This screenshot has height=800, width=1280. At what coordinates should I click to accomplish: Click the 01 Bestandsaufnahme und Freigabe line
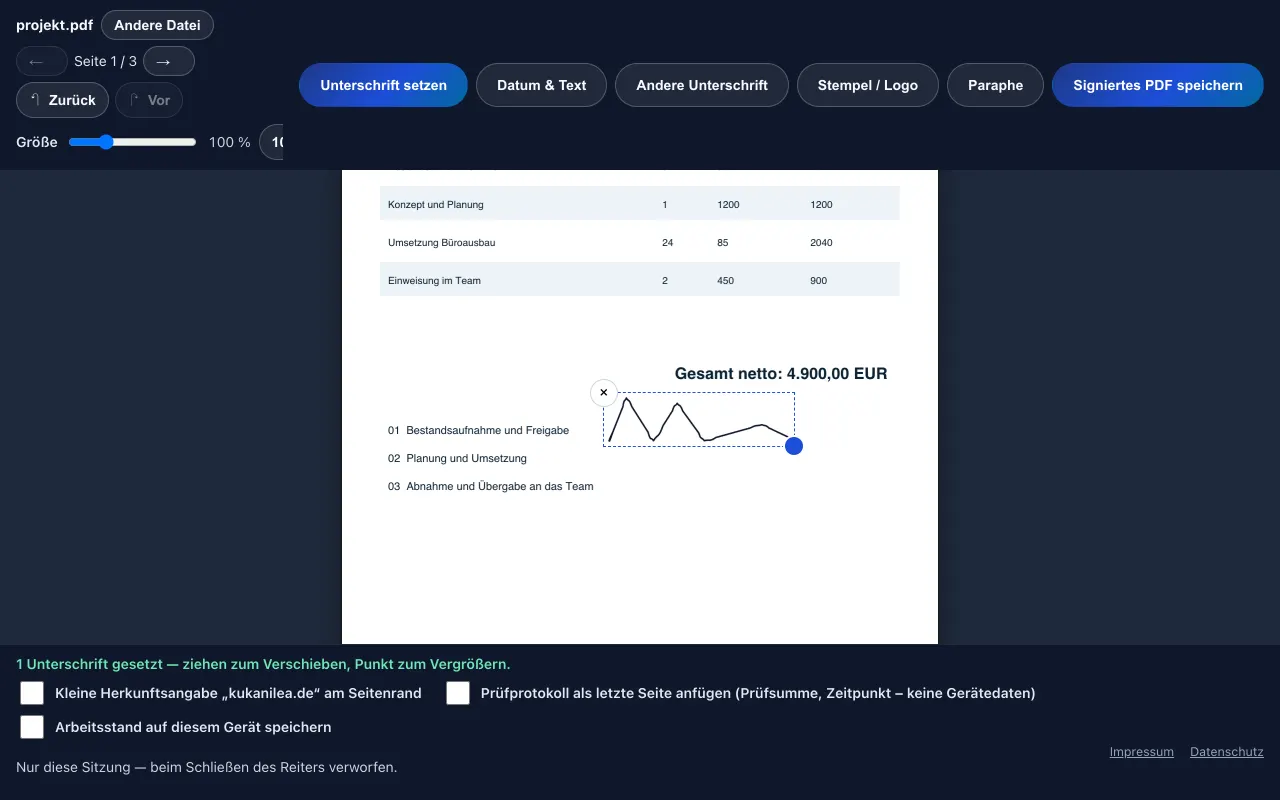pos(478,430)
